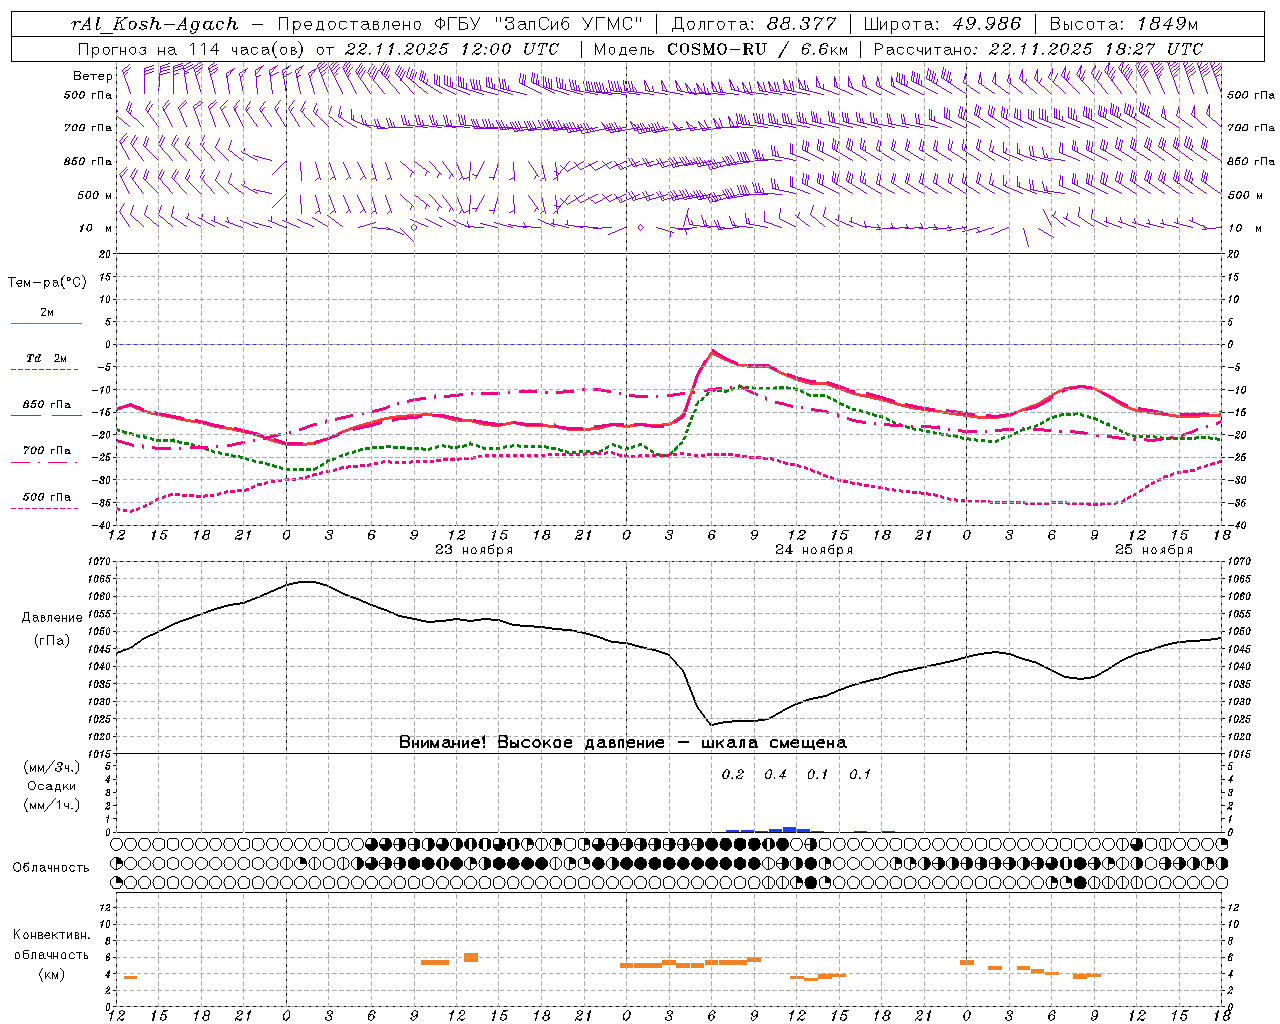Click the Конвективн. label
1280x1024 pixels.
52,935
